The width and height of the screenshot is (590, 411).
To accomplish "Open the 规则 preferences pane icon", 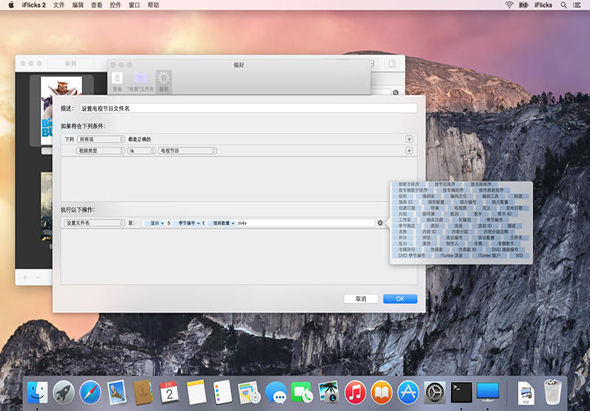I will click(164, 82).
